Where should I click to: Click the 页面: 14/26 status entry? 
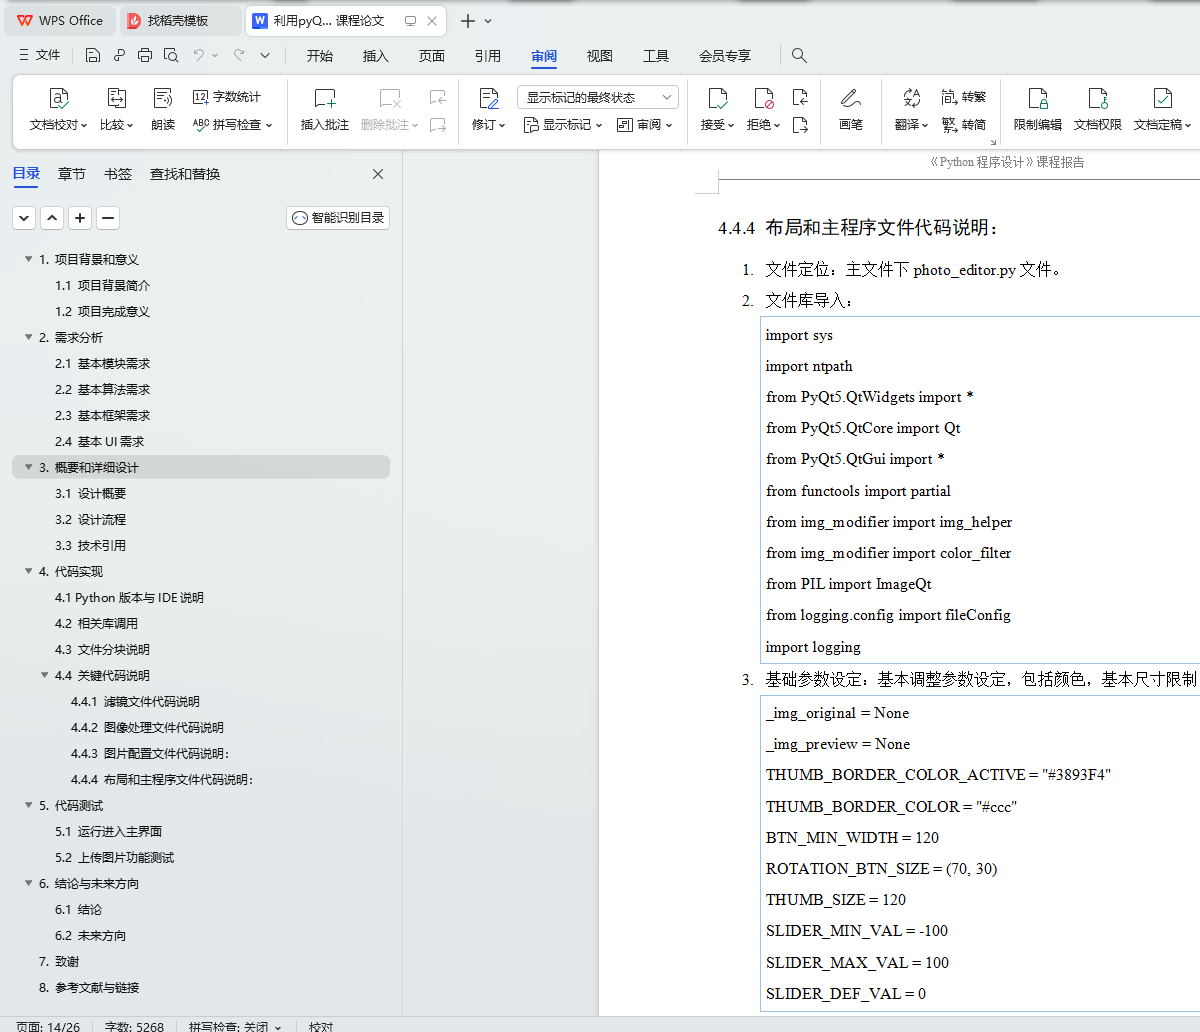48,1025
